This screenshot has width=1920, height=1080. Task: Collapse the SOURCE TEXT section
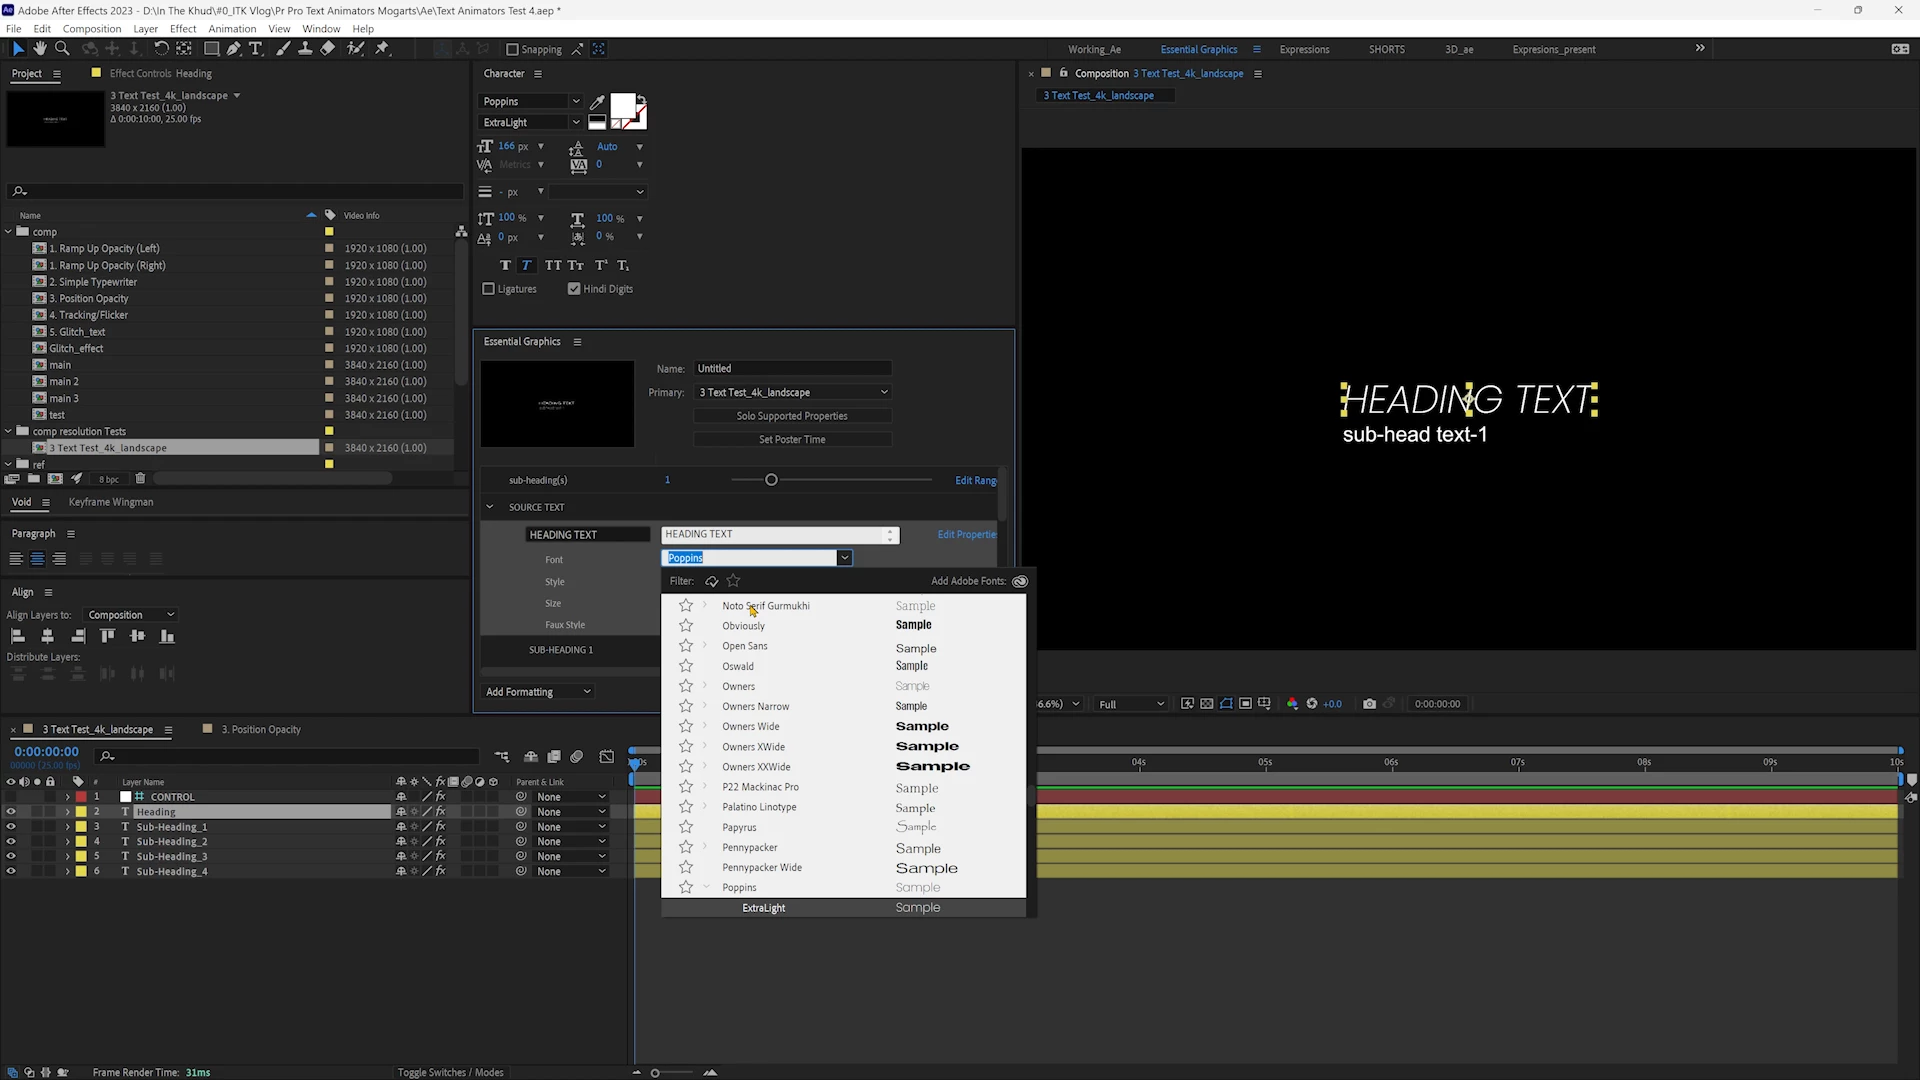coord(490,507)
